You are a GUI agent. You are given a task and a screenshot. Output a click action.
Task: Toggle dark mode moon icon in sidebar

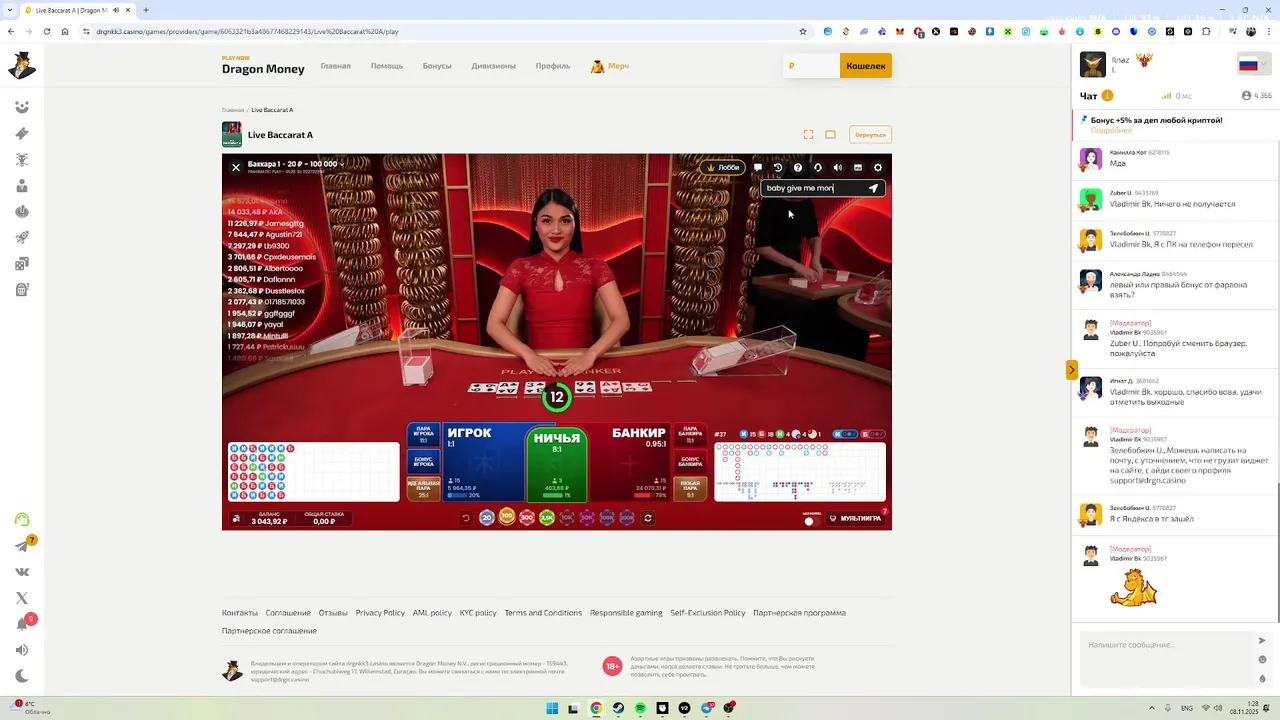[x=22, y=676]
